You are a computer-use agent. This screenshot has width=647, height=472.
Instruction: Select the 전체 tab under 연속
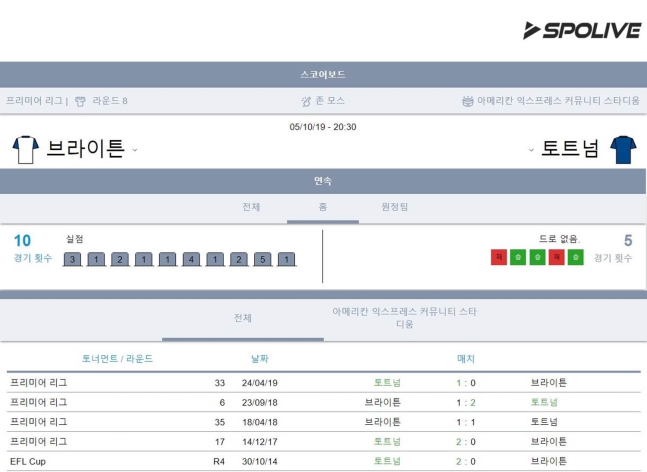251,207
